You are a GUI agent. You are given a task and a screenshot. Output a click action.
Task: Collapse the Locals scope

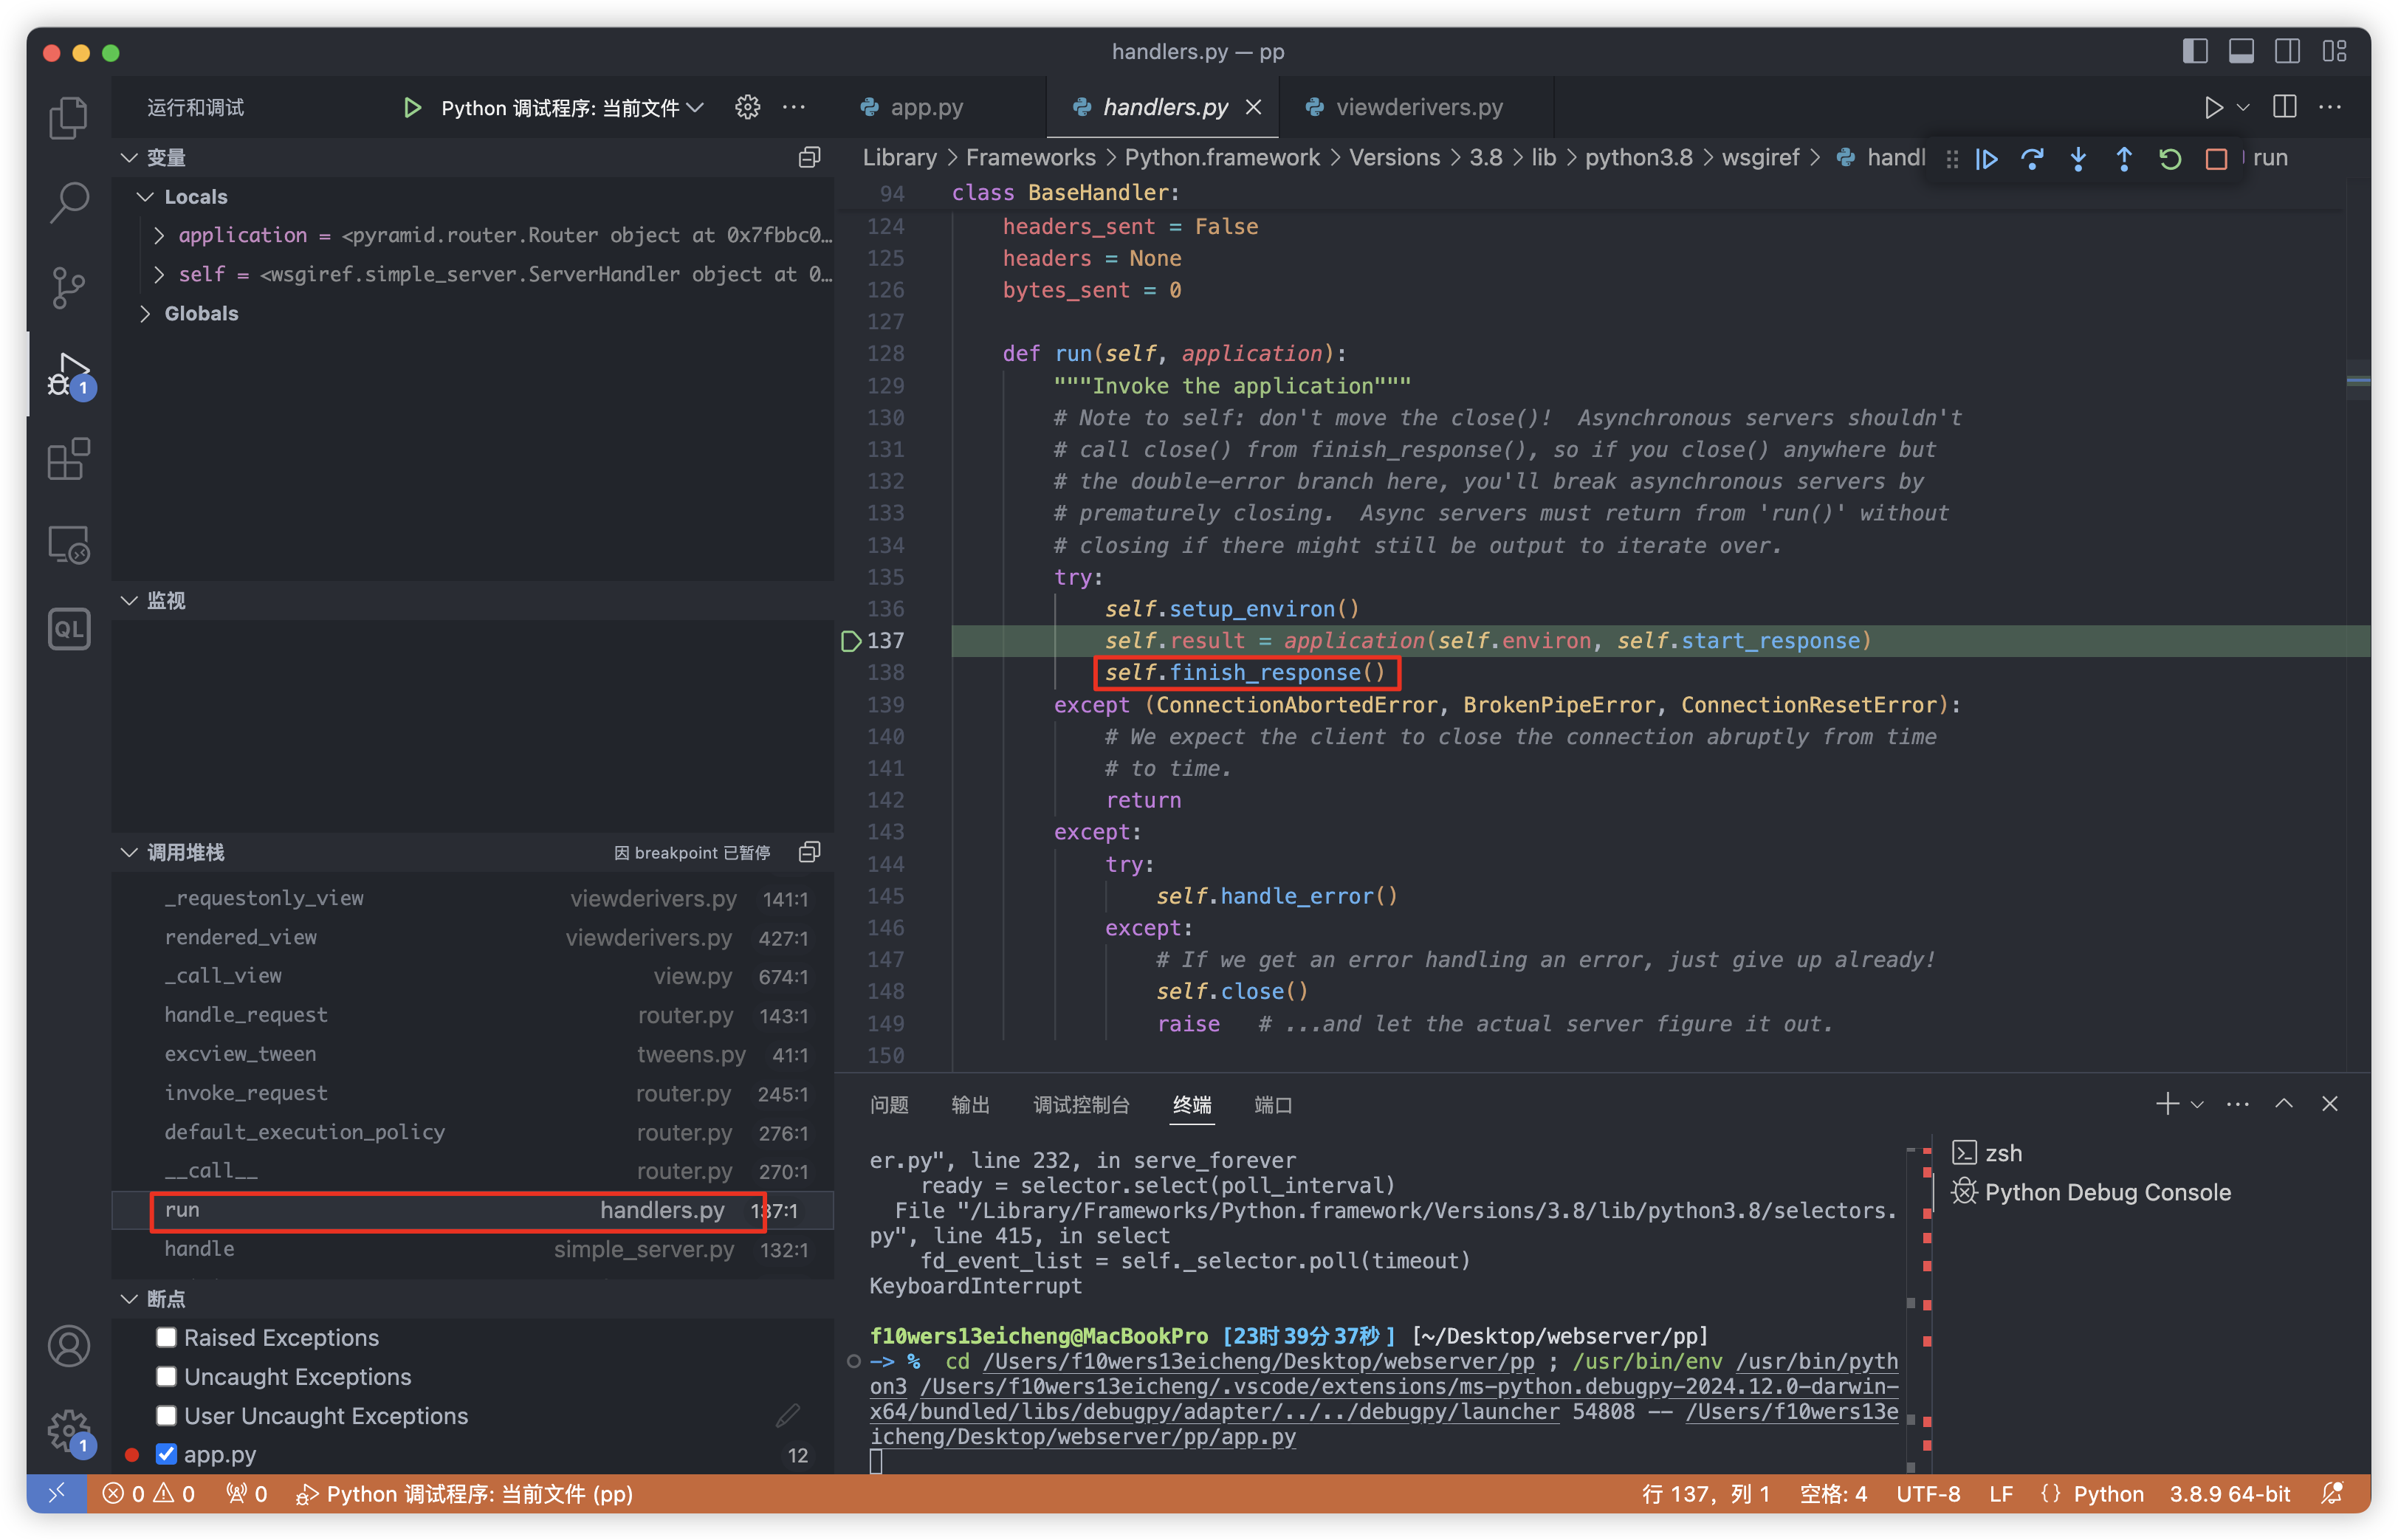[145, 196]
